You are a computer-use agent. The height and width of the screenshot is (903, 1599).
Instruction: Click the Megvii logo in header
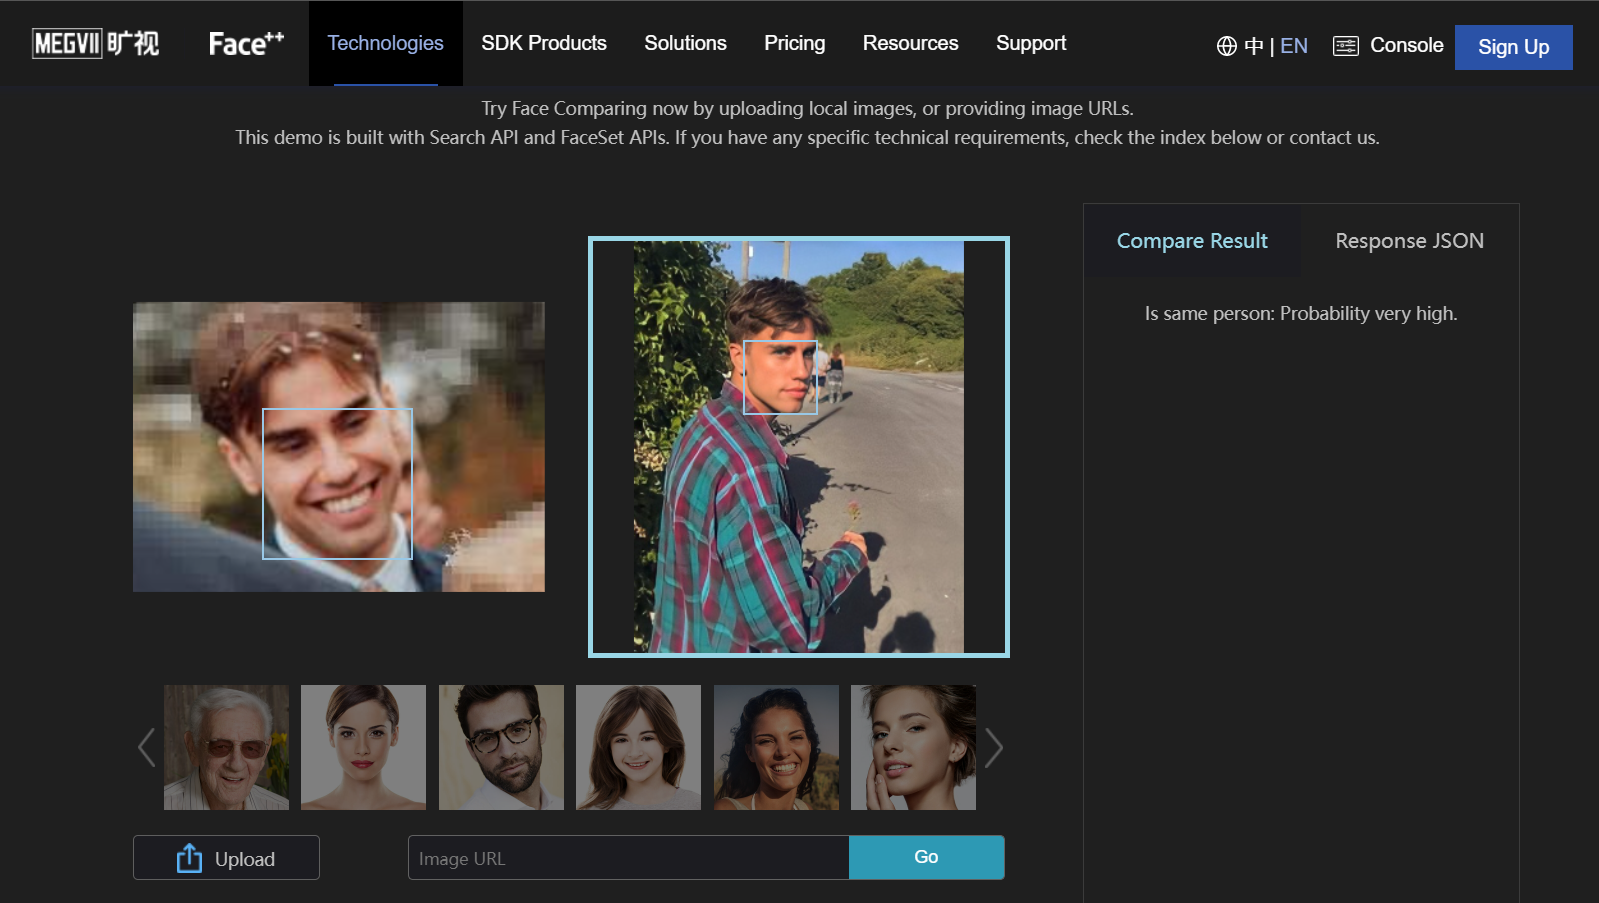[x=96, y=44]
